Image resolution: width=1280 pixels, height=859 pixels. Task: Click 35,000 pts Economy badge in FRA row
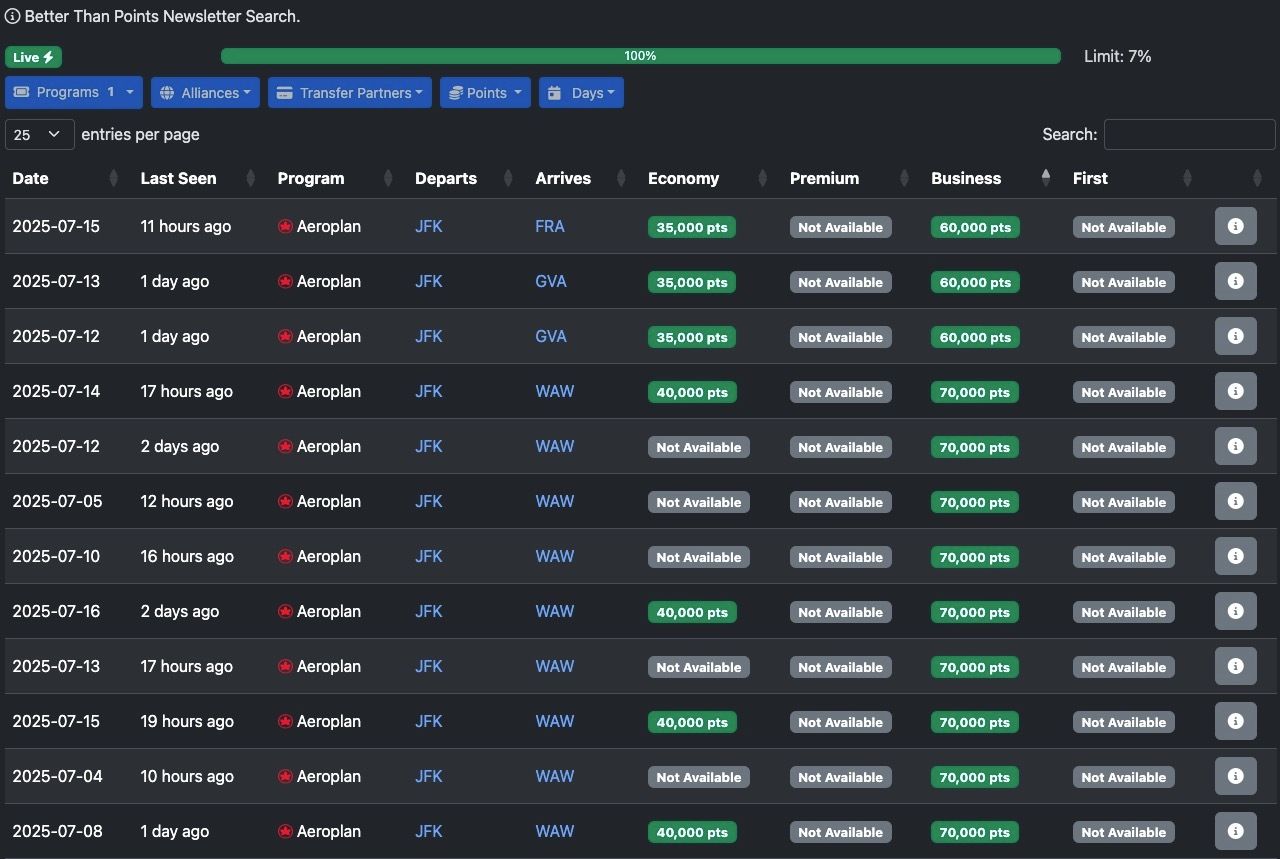(x=692, y=227)
